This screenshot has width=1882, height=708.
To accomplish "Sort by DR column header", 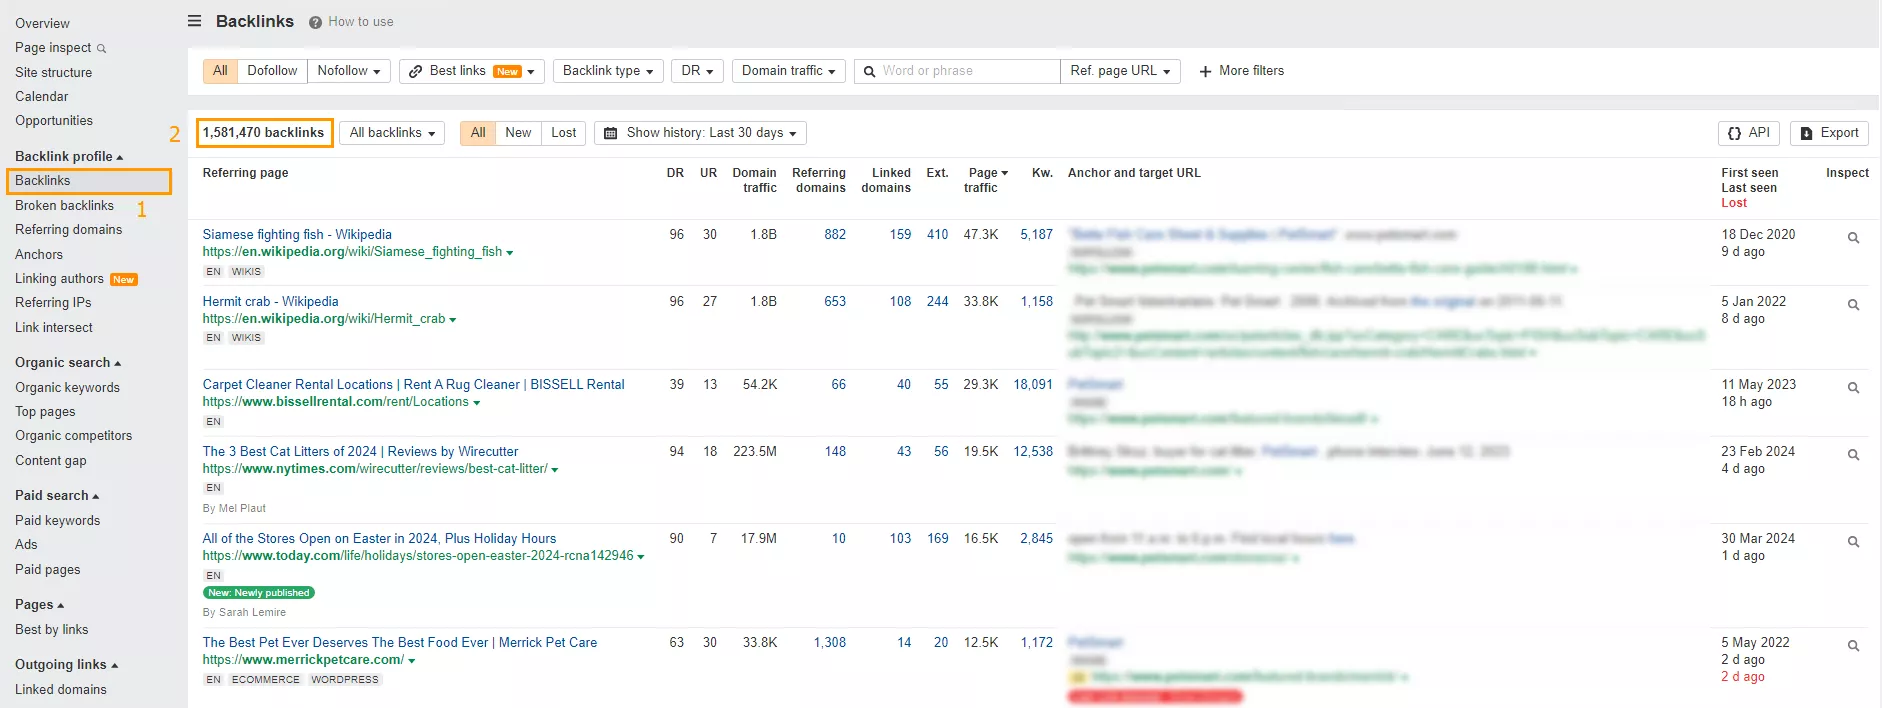I will [675, 173].
